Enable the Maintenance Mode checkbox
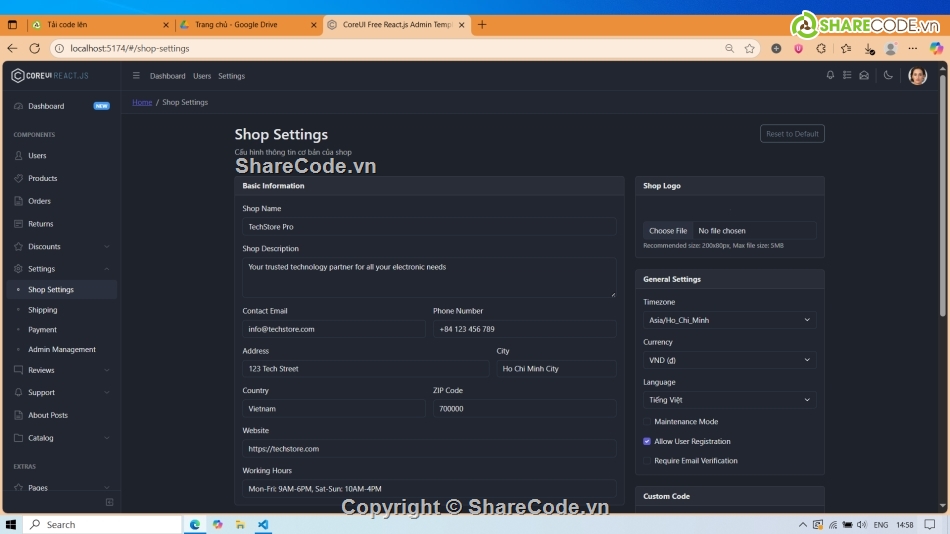This screenshot has width=950, height=534. click(x=647, y=422)
